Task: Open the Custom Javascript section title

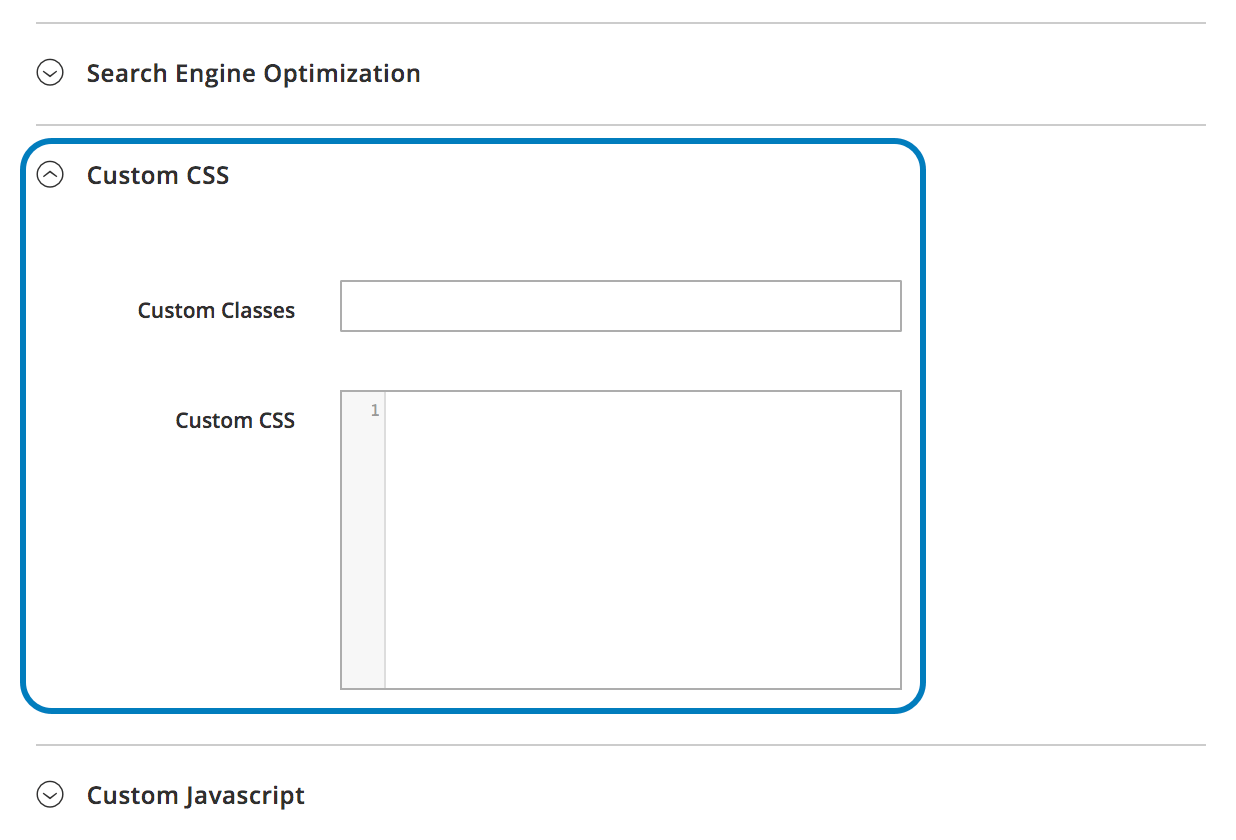Action: pyautogui.click(x=196, y=795)
